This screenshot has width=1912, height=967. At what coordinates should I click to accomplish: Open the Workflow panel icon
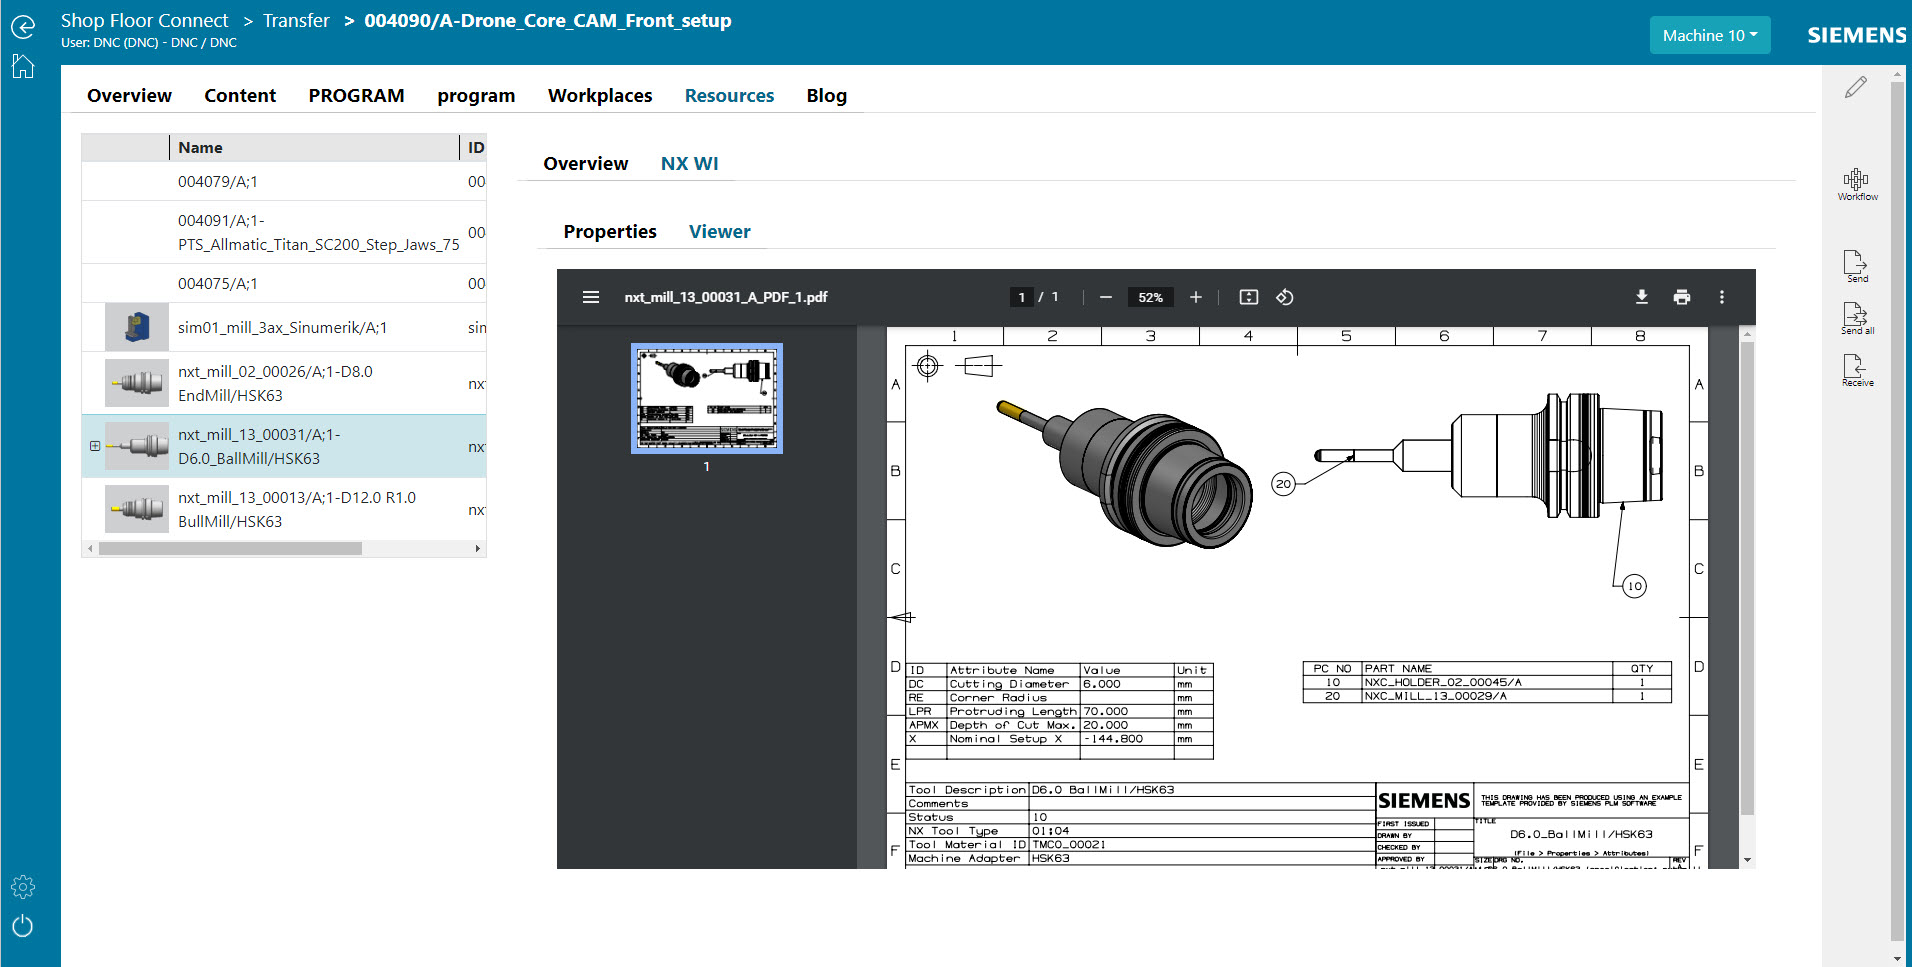click(x=1857, y=180)
